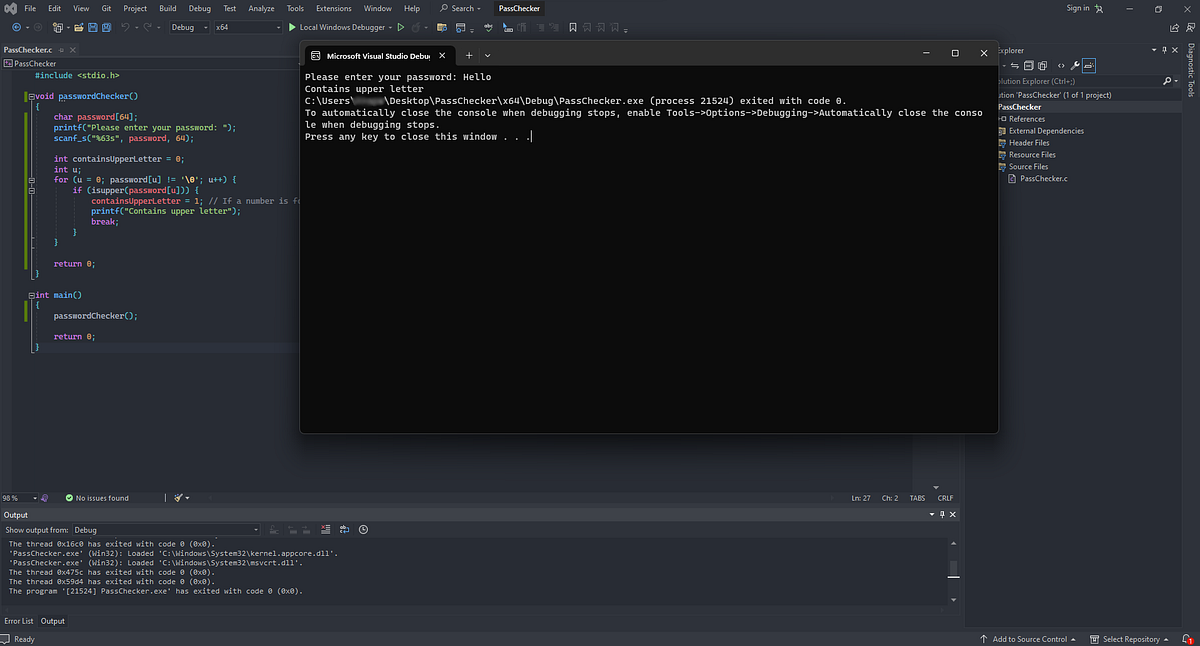Open the x64 platform dropdown
Image resolution: width=1200 pixels, height=646 pixels.
tap(278, 27)
